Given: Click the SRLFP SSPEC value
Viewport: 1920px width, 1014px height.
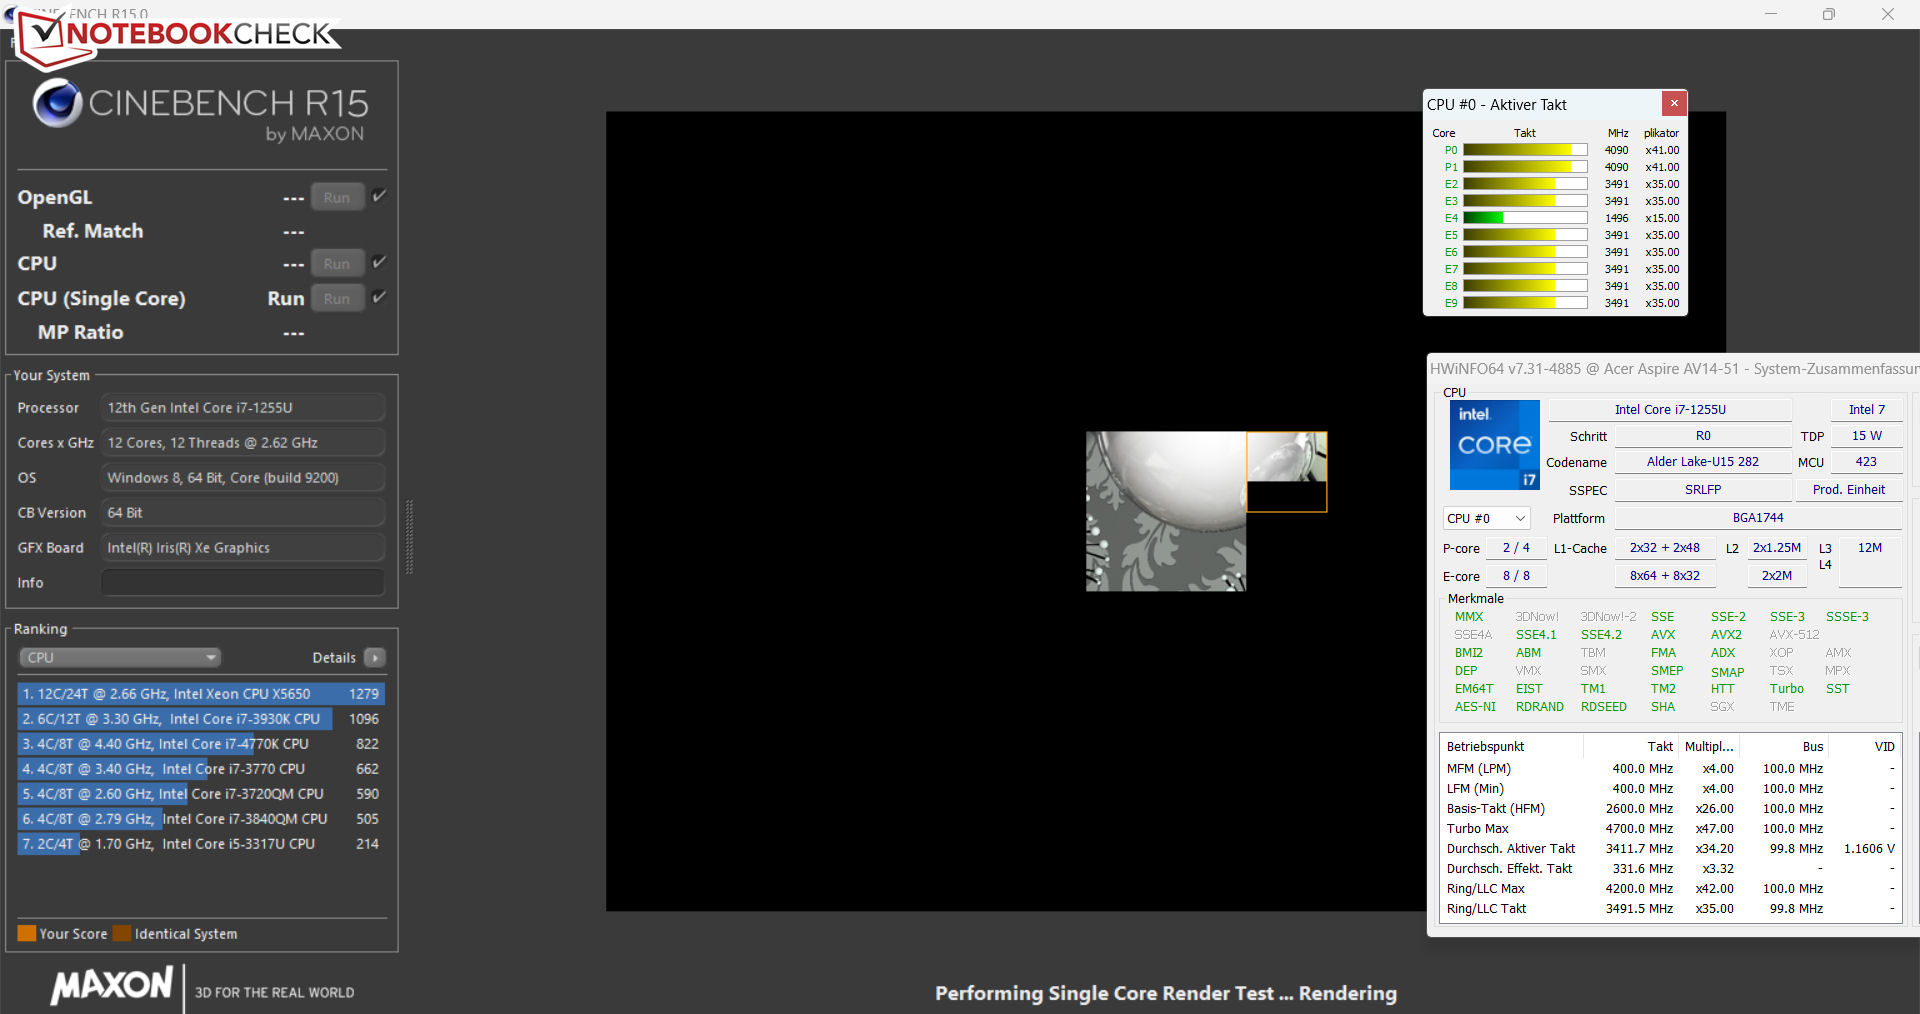Looking at the screenshot, I should (1702, 489).
